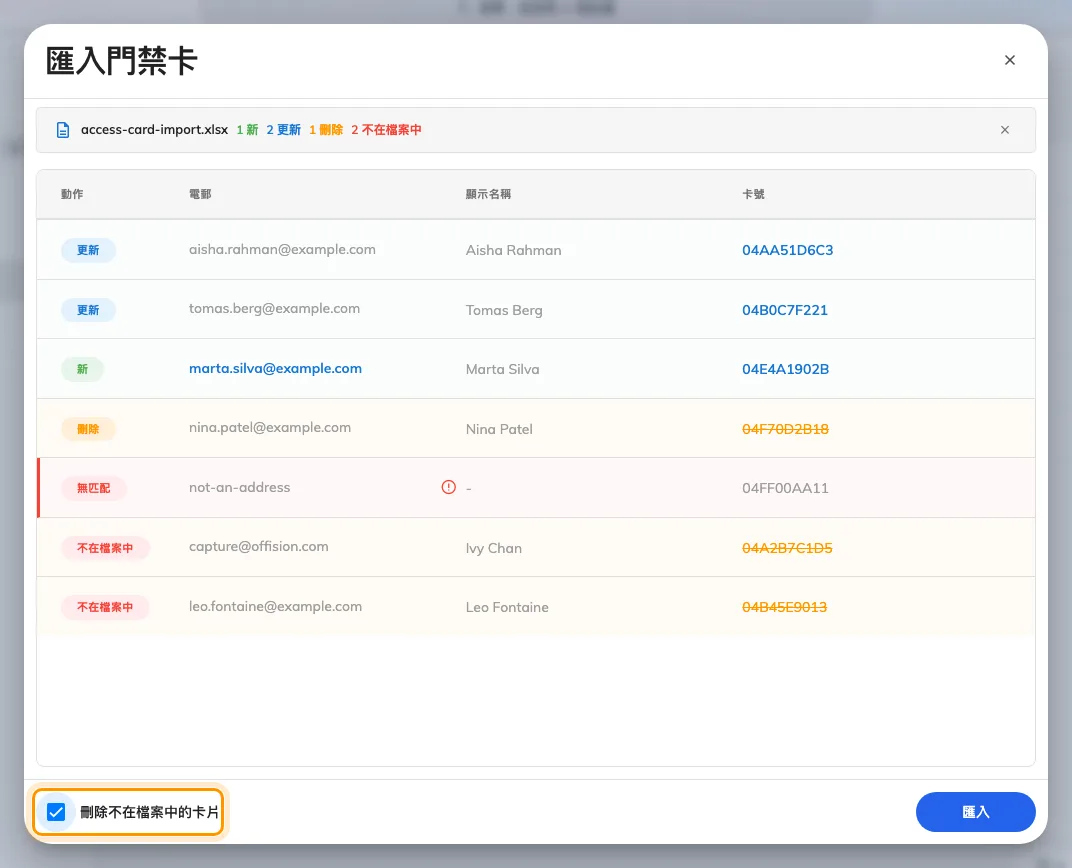Click struck-through card 04F70D2B18
This screenshot has width=1072, height=868.
(x=786, y=429)
